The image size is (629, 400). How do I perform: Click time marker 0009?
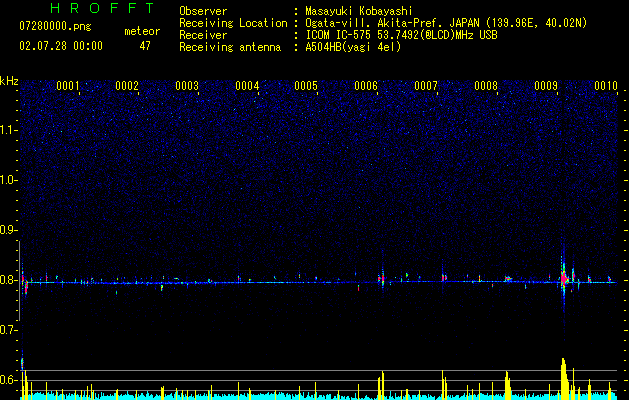click(546, 86)
